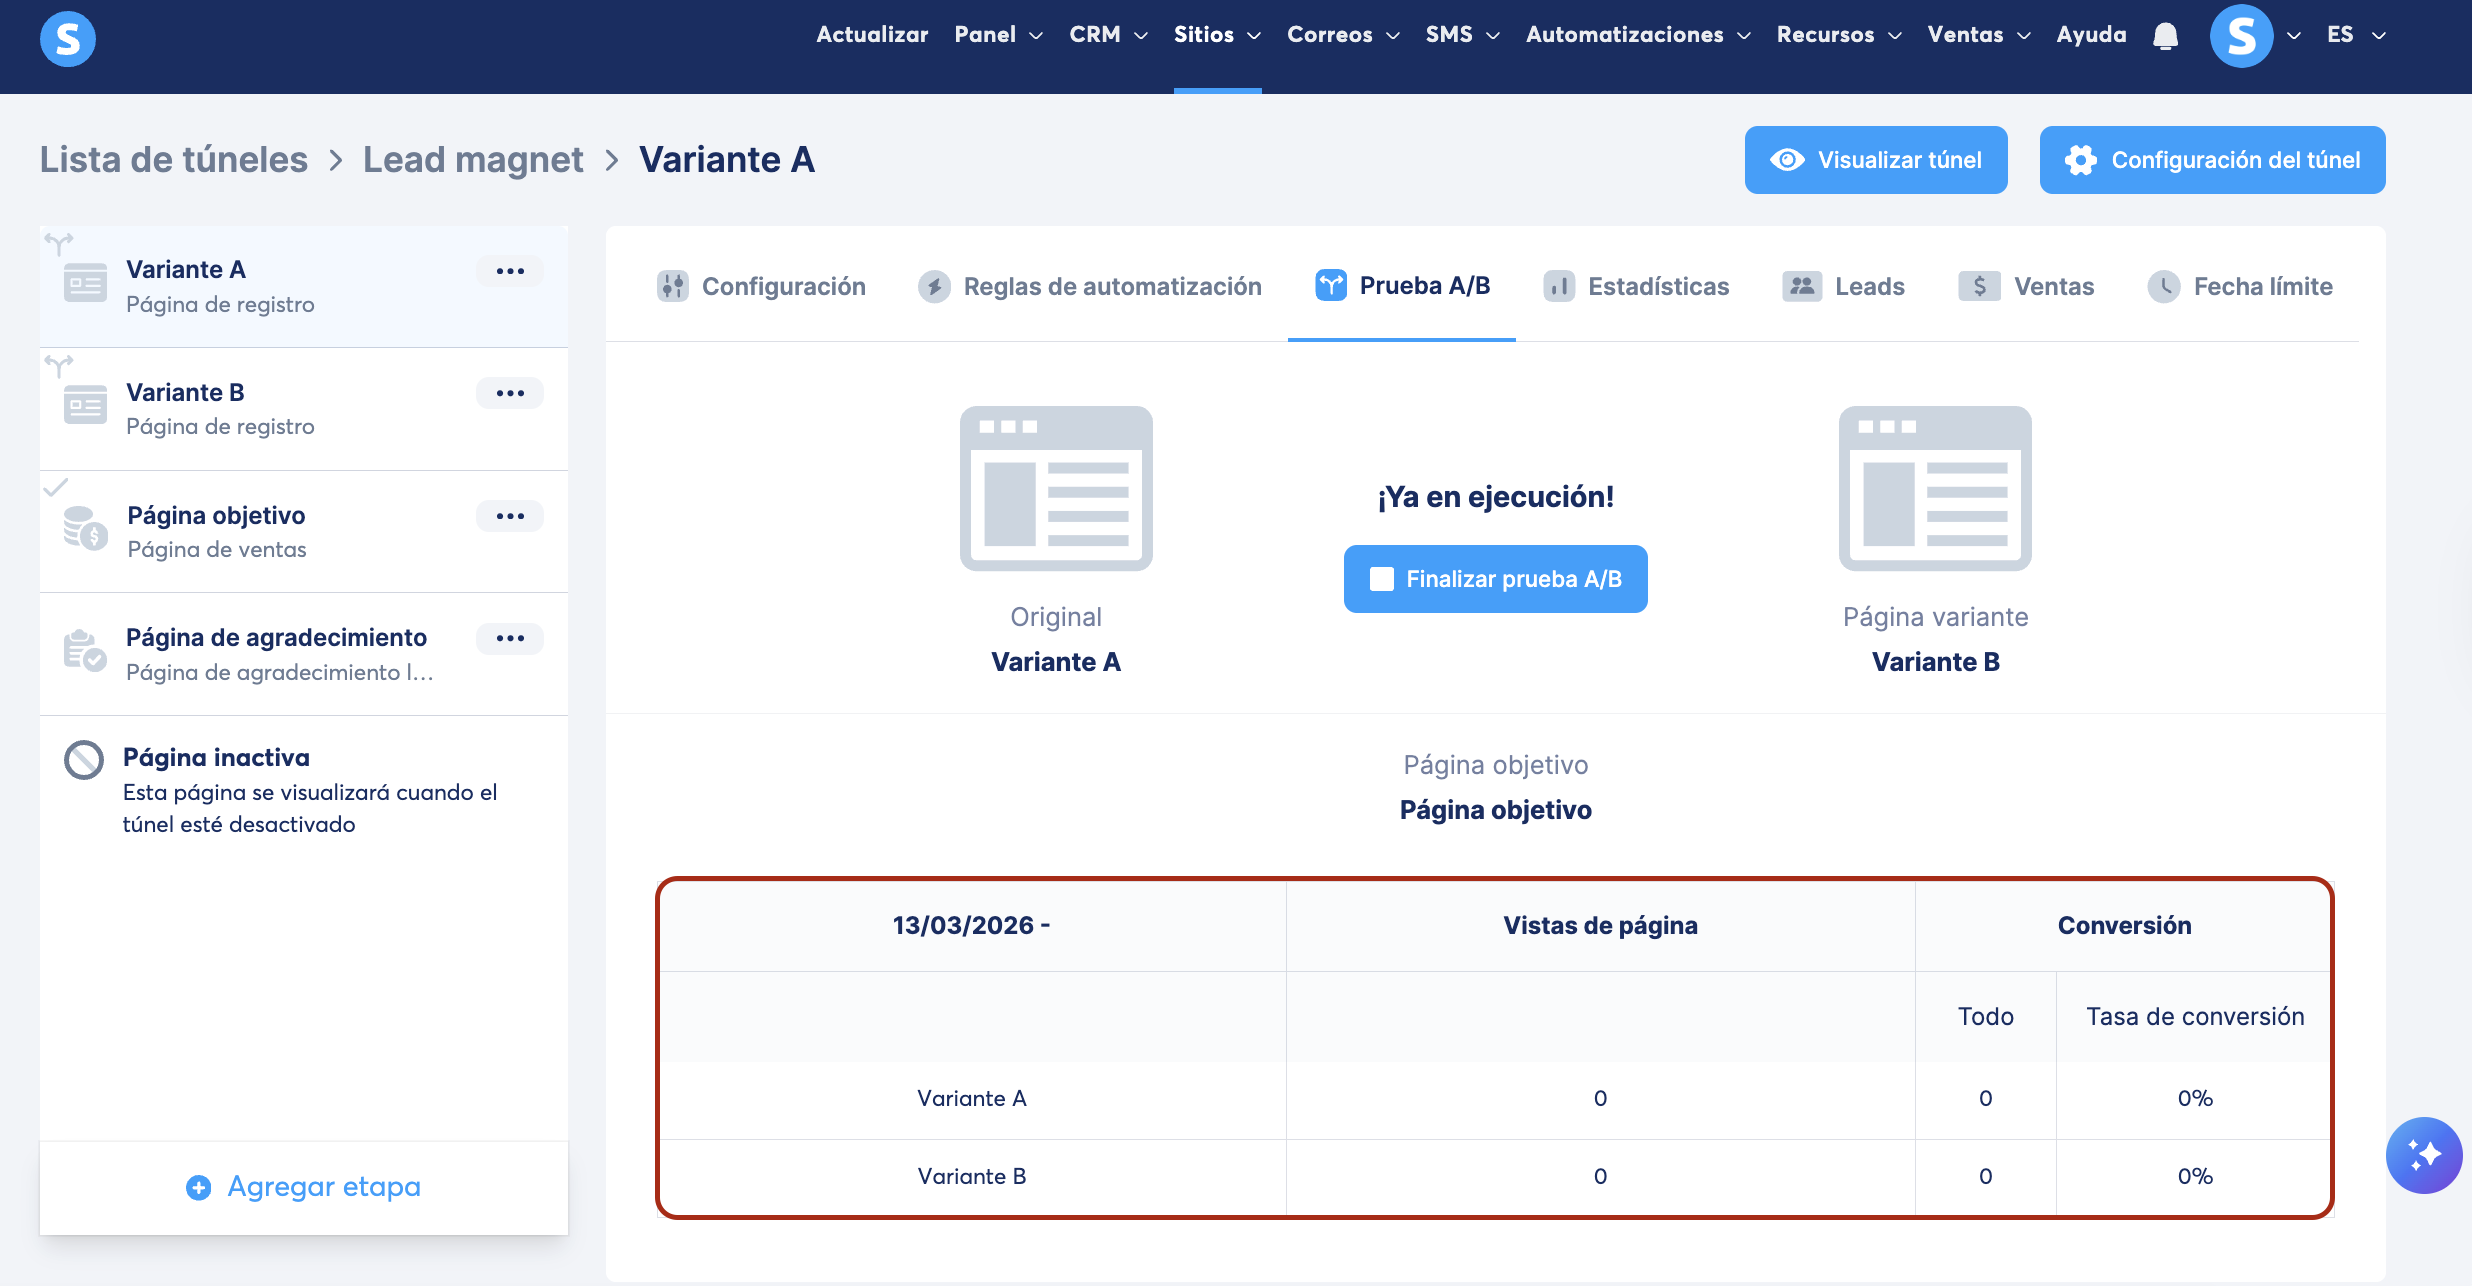
Task: Switch to the Estadísticas tab
Action: pyautogui.click(x=1636, y=287)
